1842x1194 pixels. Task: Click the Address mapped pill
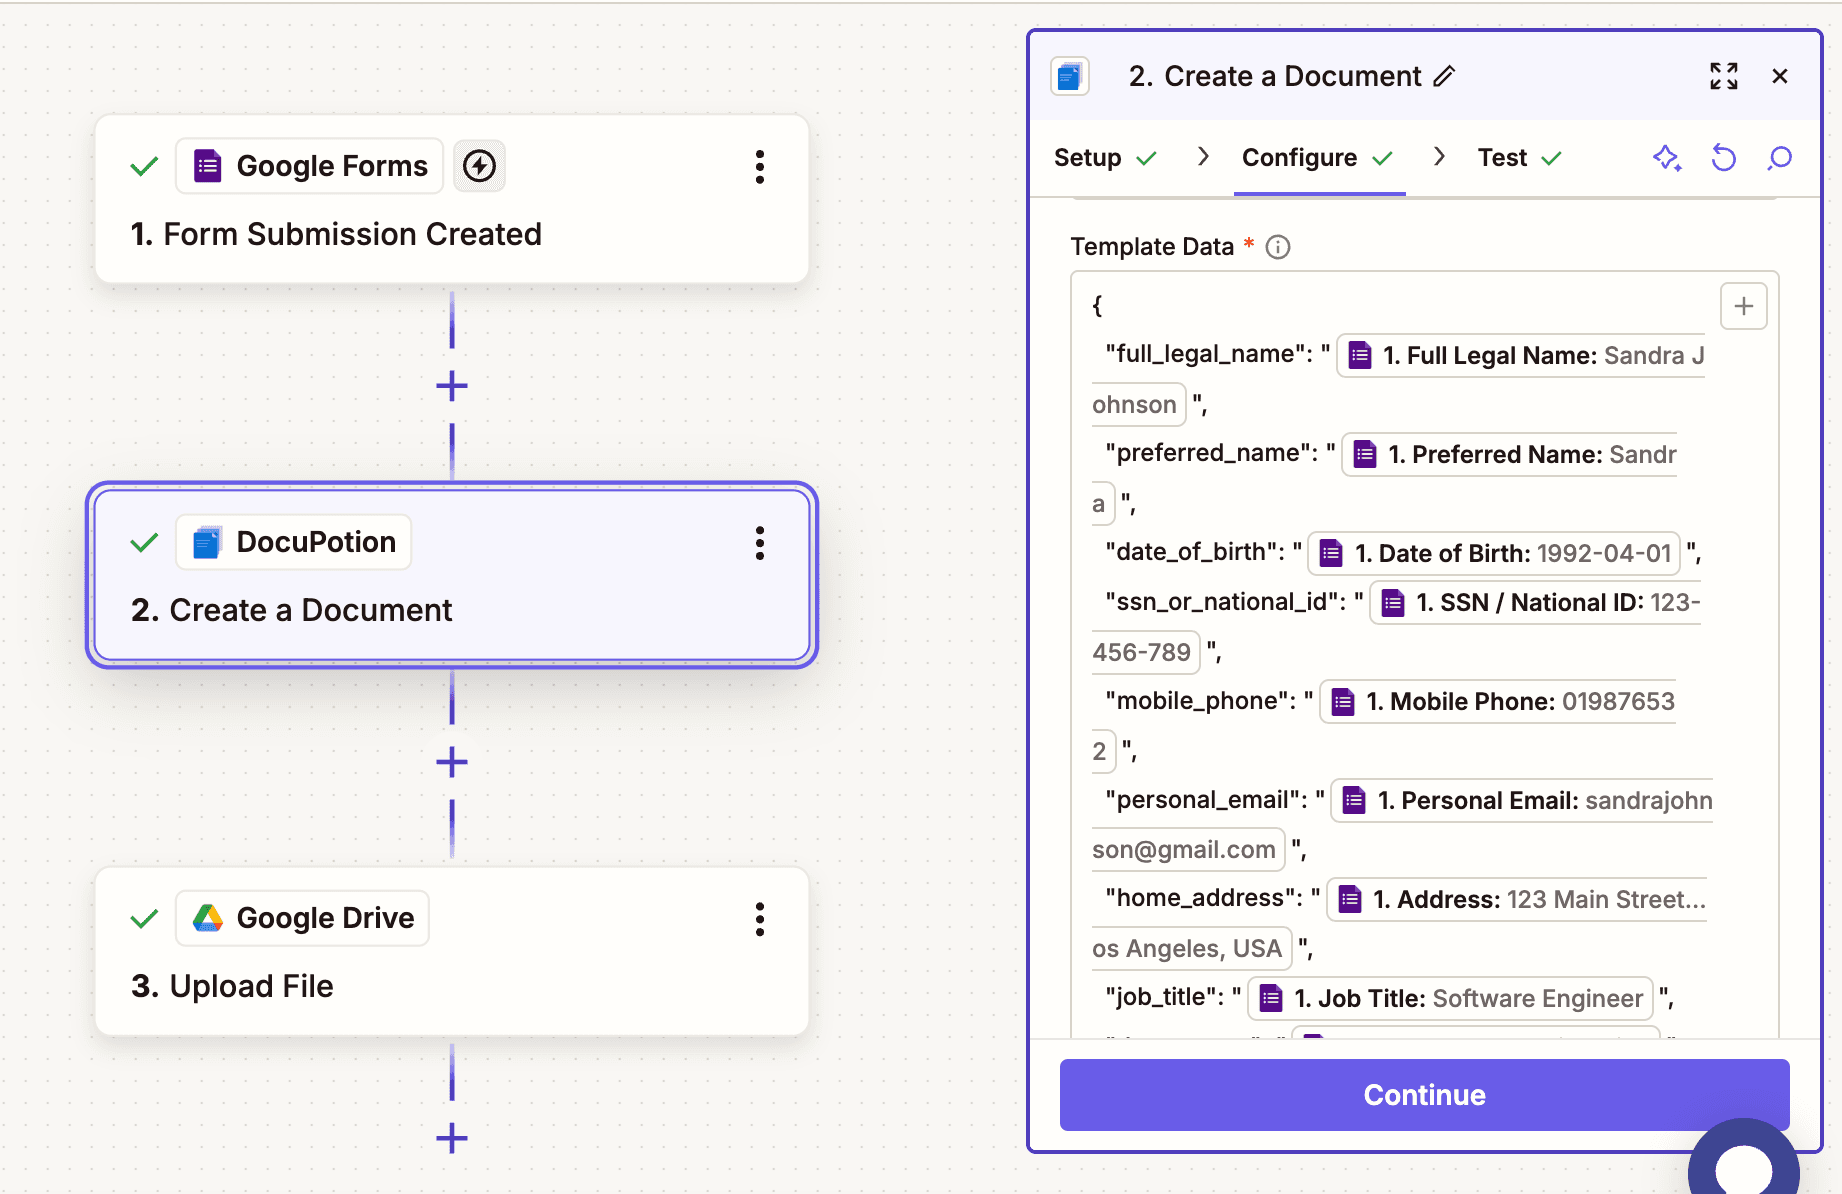tap(1517, 900)
